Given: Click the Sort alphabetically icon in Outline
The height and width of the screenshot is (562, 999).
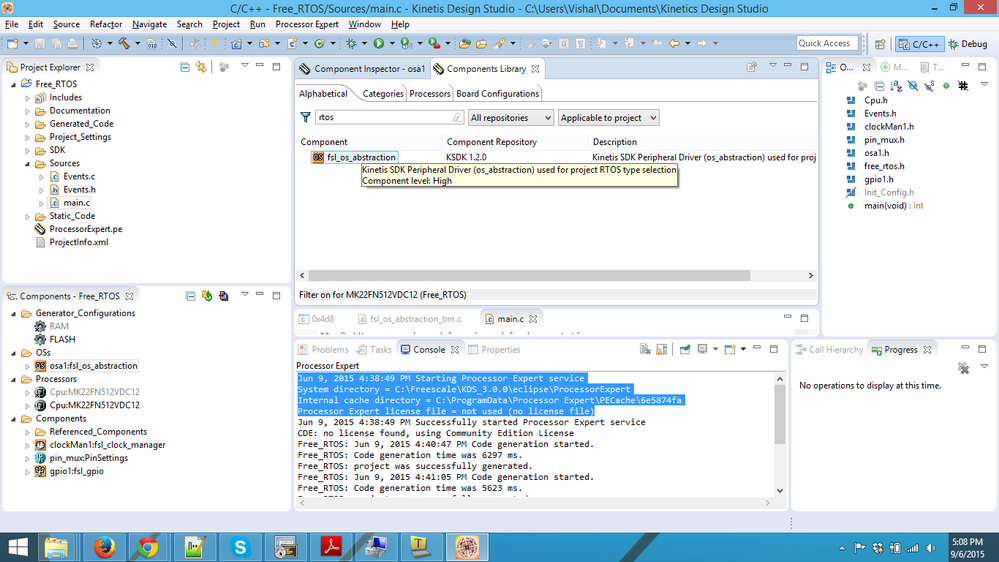Looking at the screenshot, I should (896, 85).
